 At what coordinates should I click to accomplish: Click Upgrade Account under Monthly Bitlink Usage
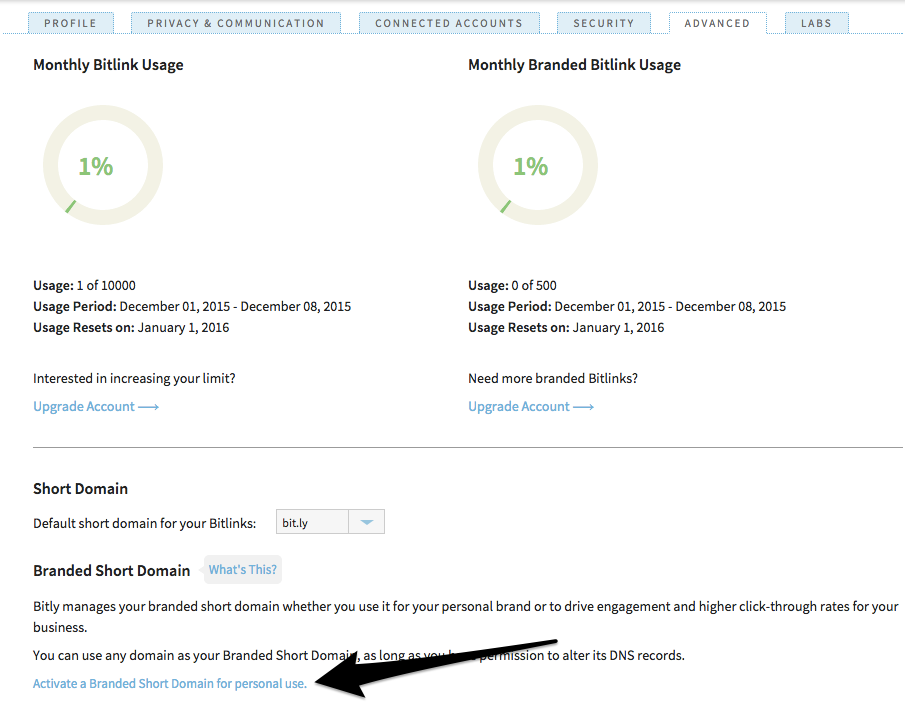click(96, 406)
